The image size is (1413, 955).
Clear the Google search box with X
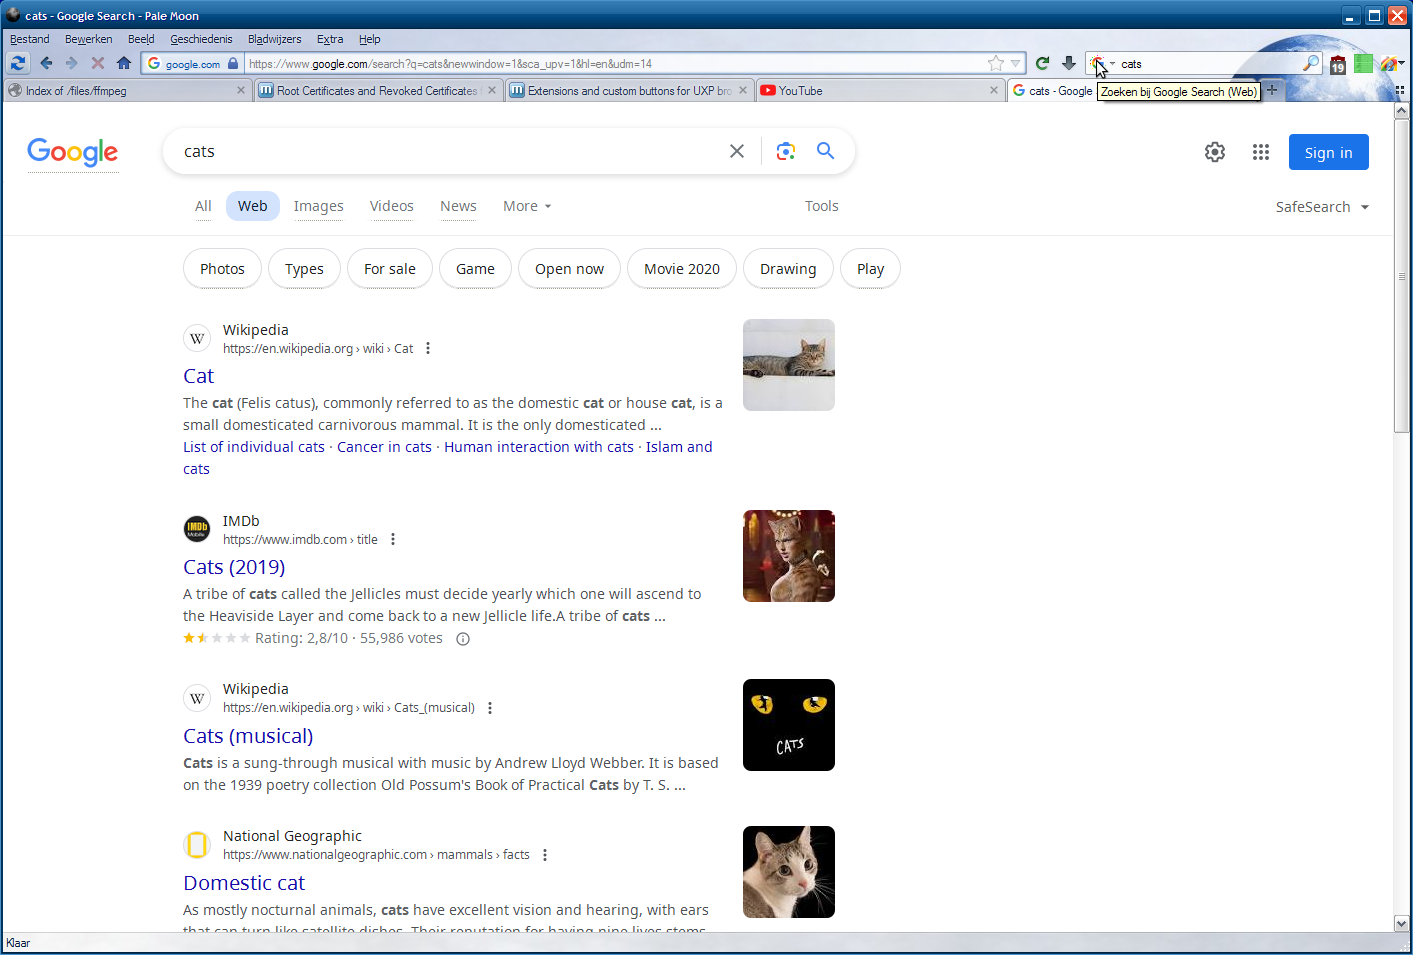click(x=737, y=151)
